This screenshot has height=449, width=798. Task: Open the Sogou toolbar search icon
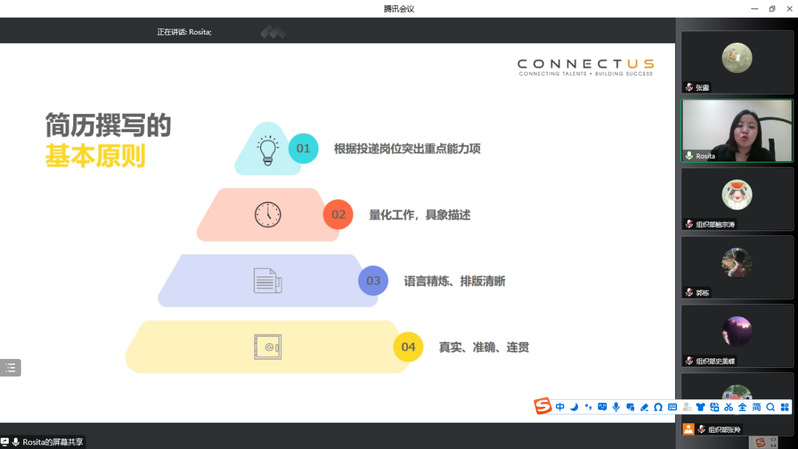[770, 407]
